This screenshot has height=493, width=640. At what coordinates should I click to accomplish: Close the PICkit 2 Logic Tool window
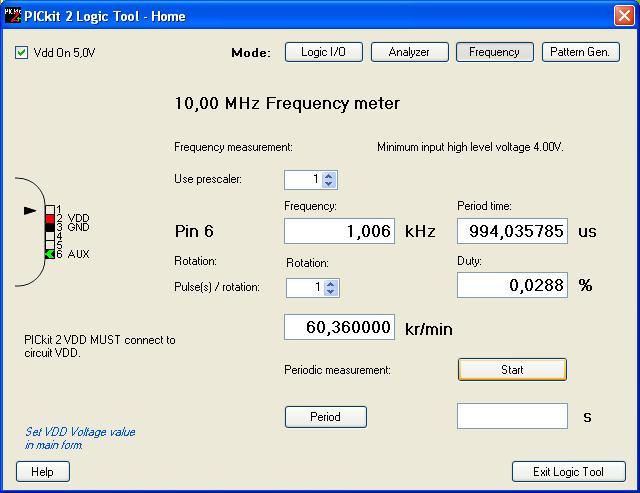tap(624, 16)
